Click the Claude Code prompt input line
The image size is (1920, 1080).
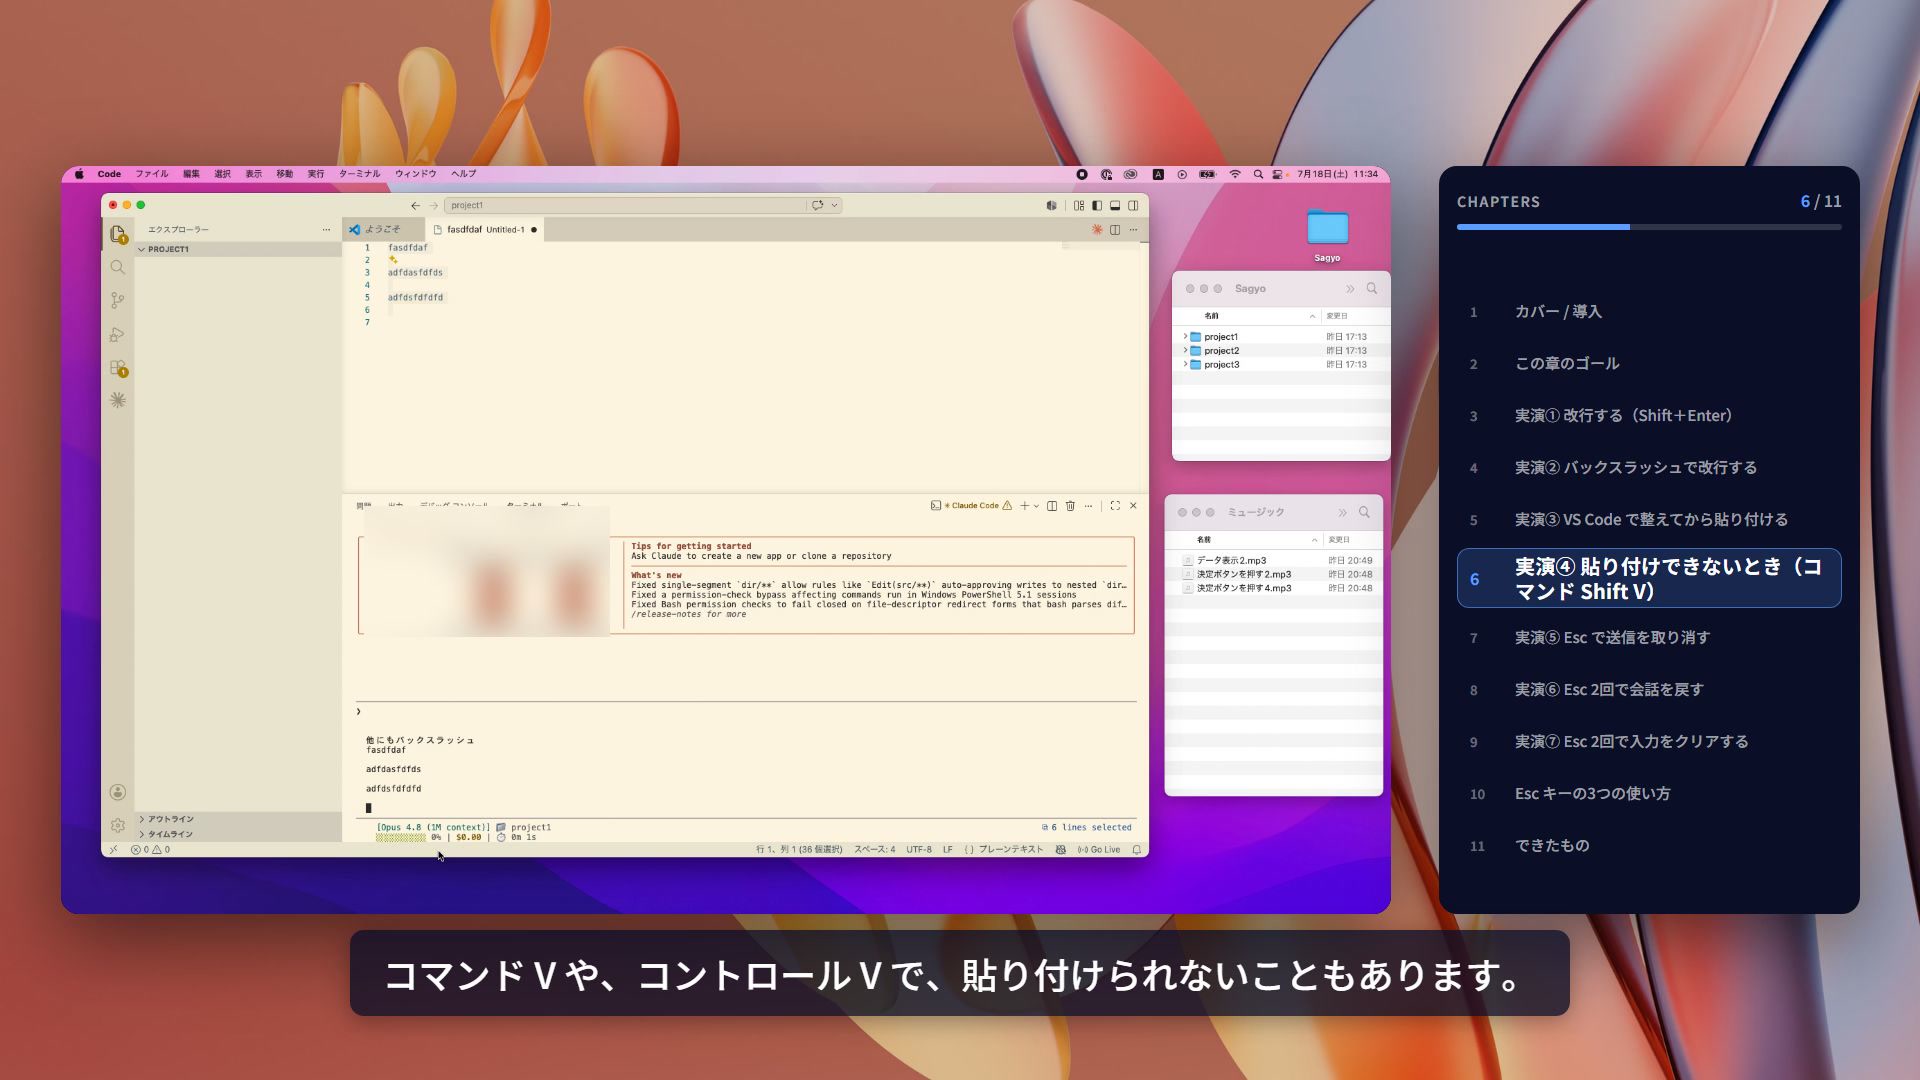coord(746,711)
